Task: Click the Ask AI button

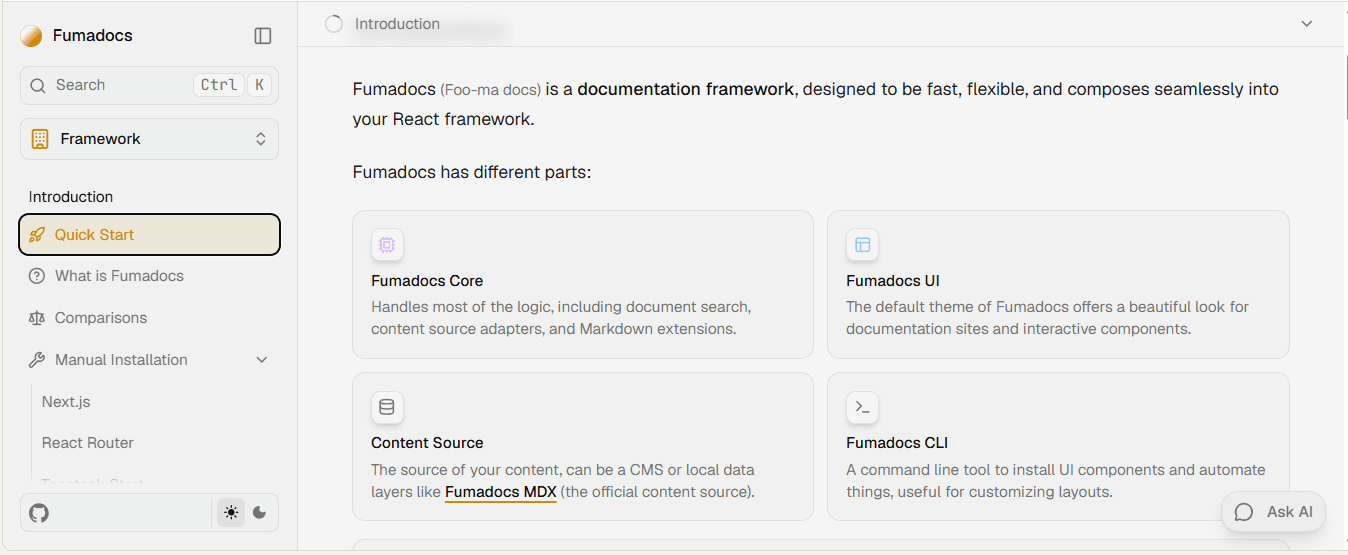Action: tap(1273, 512)
